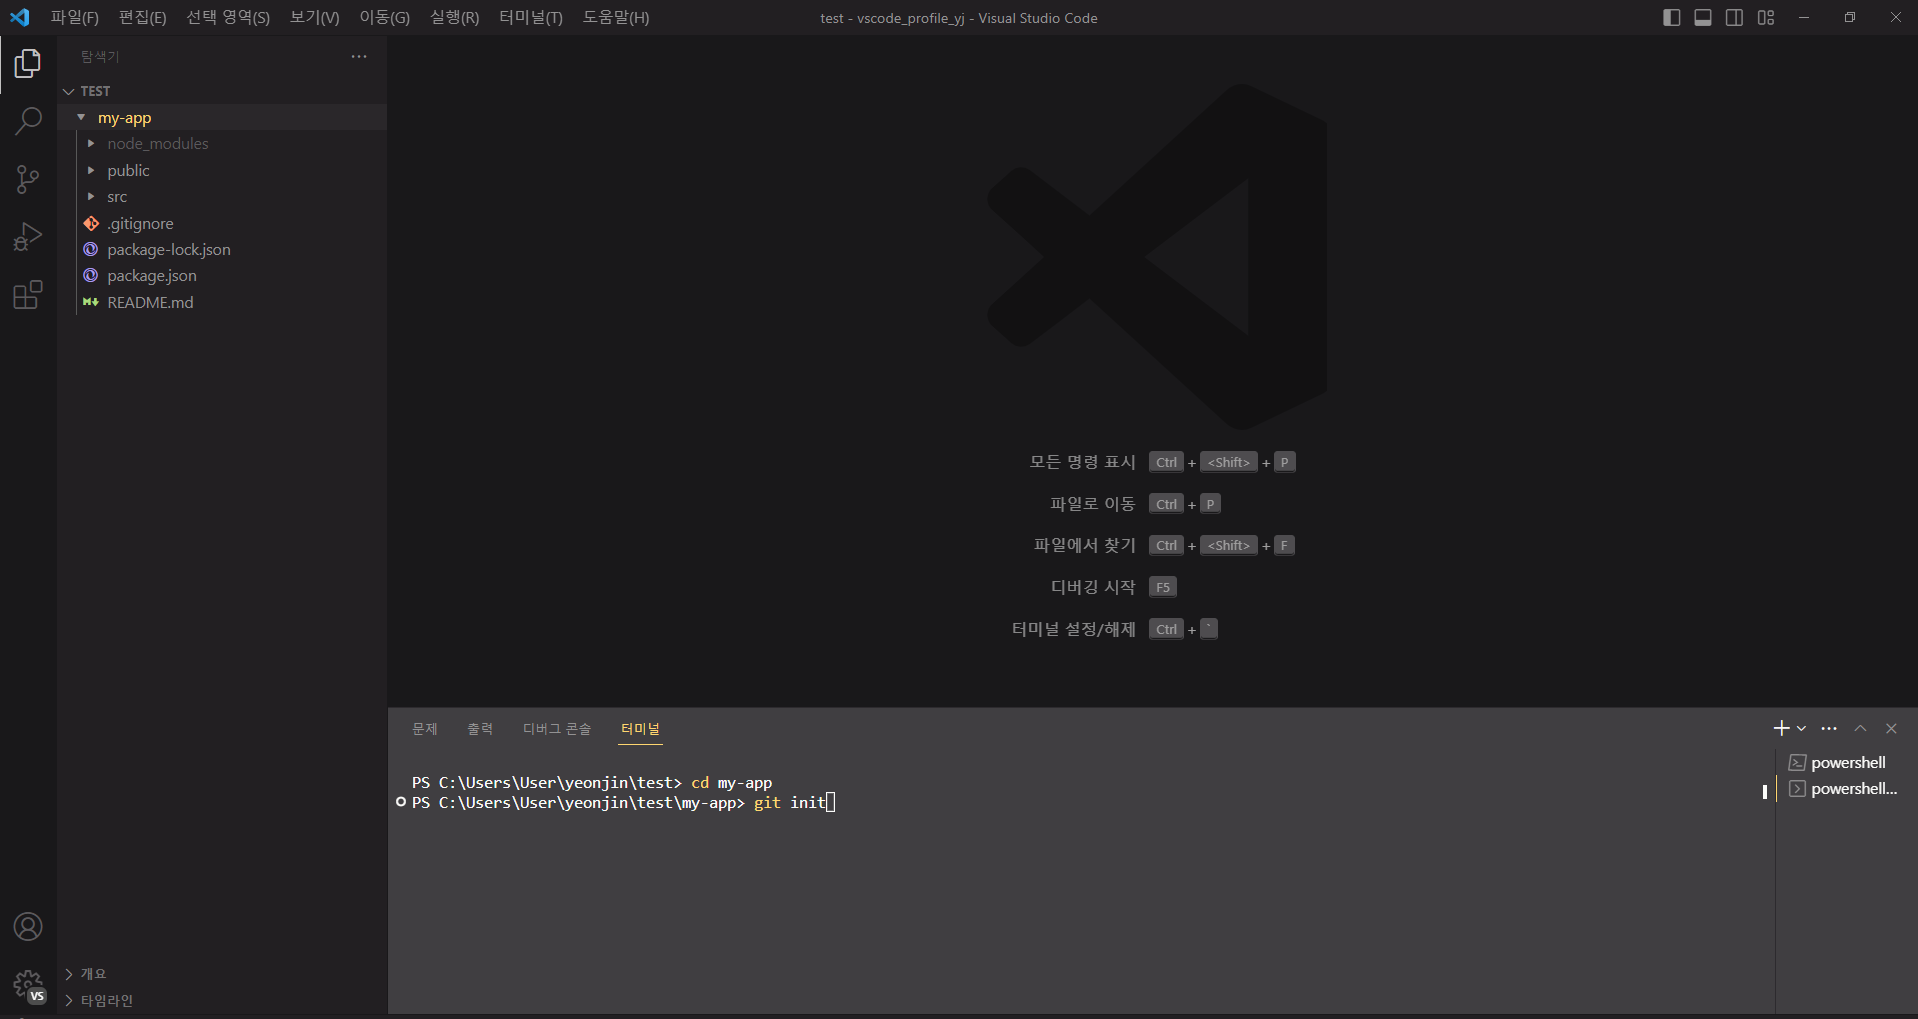Click the package-lock.json file icon
The image size is (1918, 1019).
click(91, 249)
